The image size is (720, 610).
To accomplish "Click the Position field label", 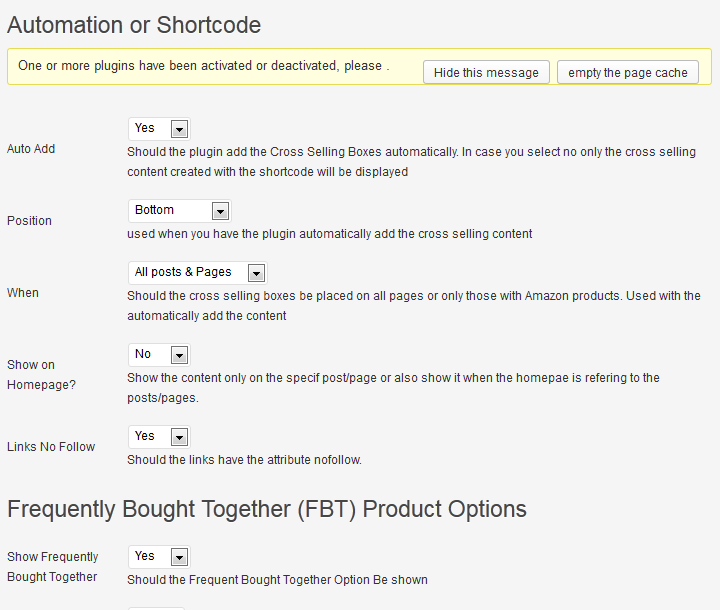I will [29, 220].
